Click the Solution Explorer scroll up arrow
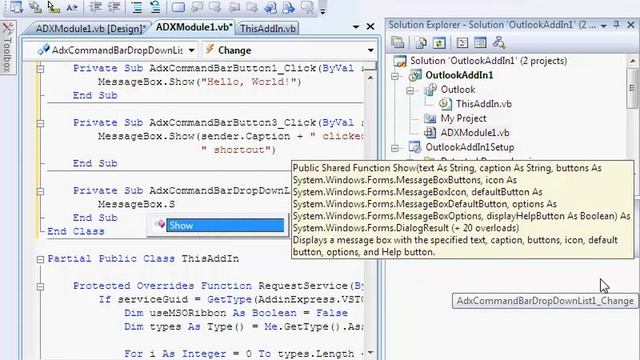 pos(632,61)
